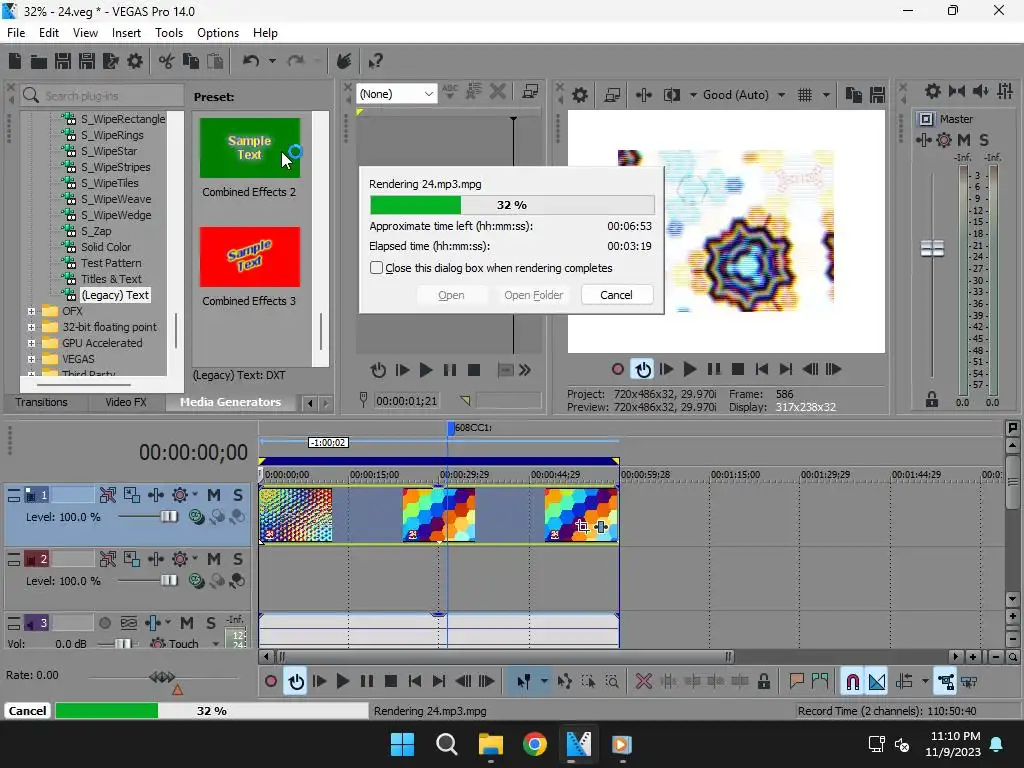The image size is (1024, 768).
Task: Switch to the Video FX tab
Action: (x=125, y=402)
